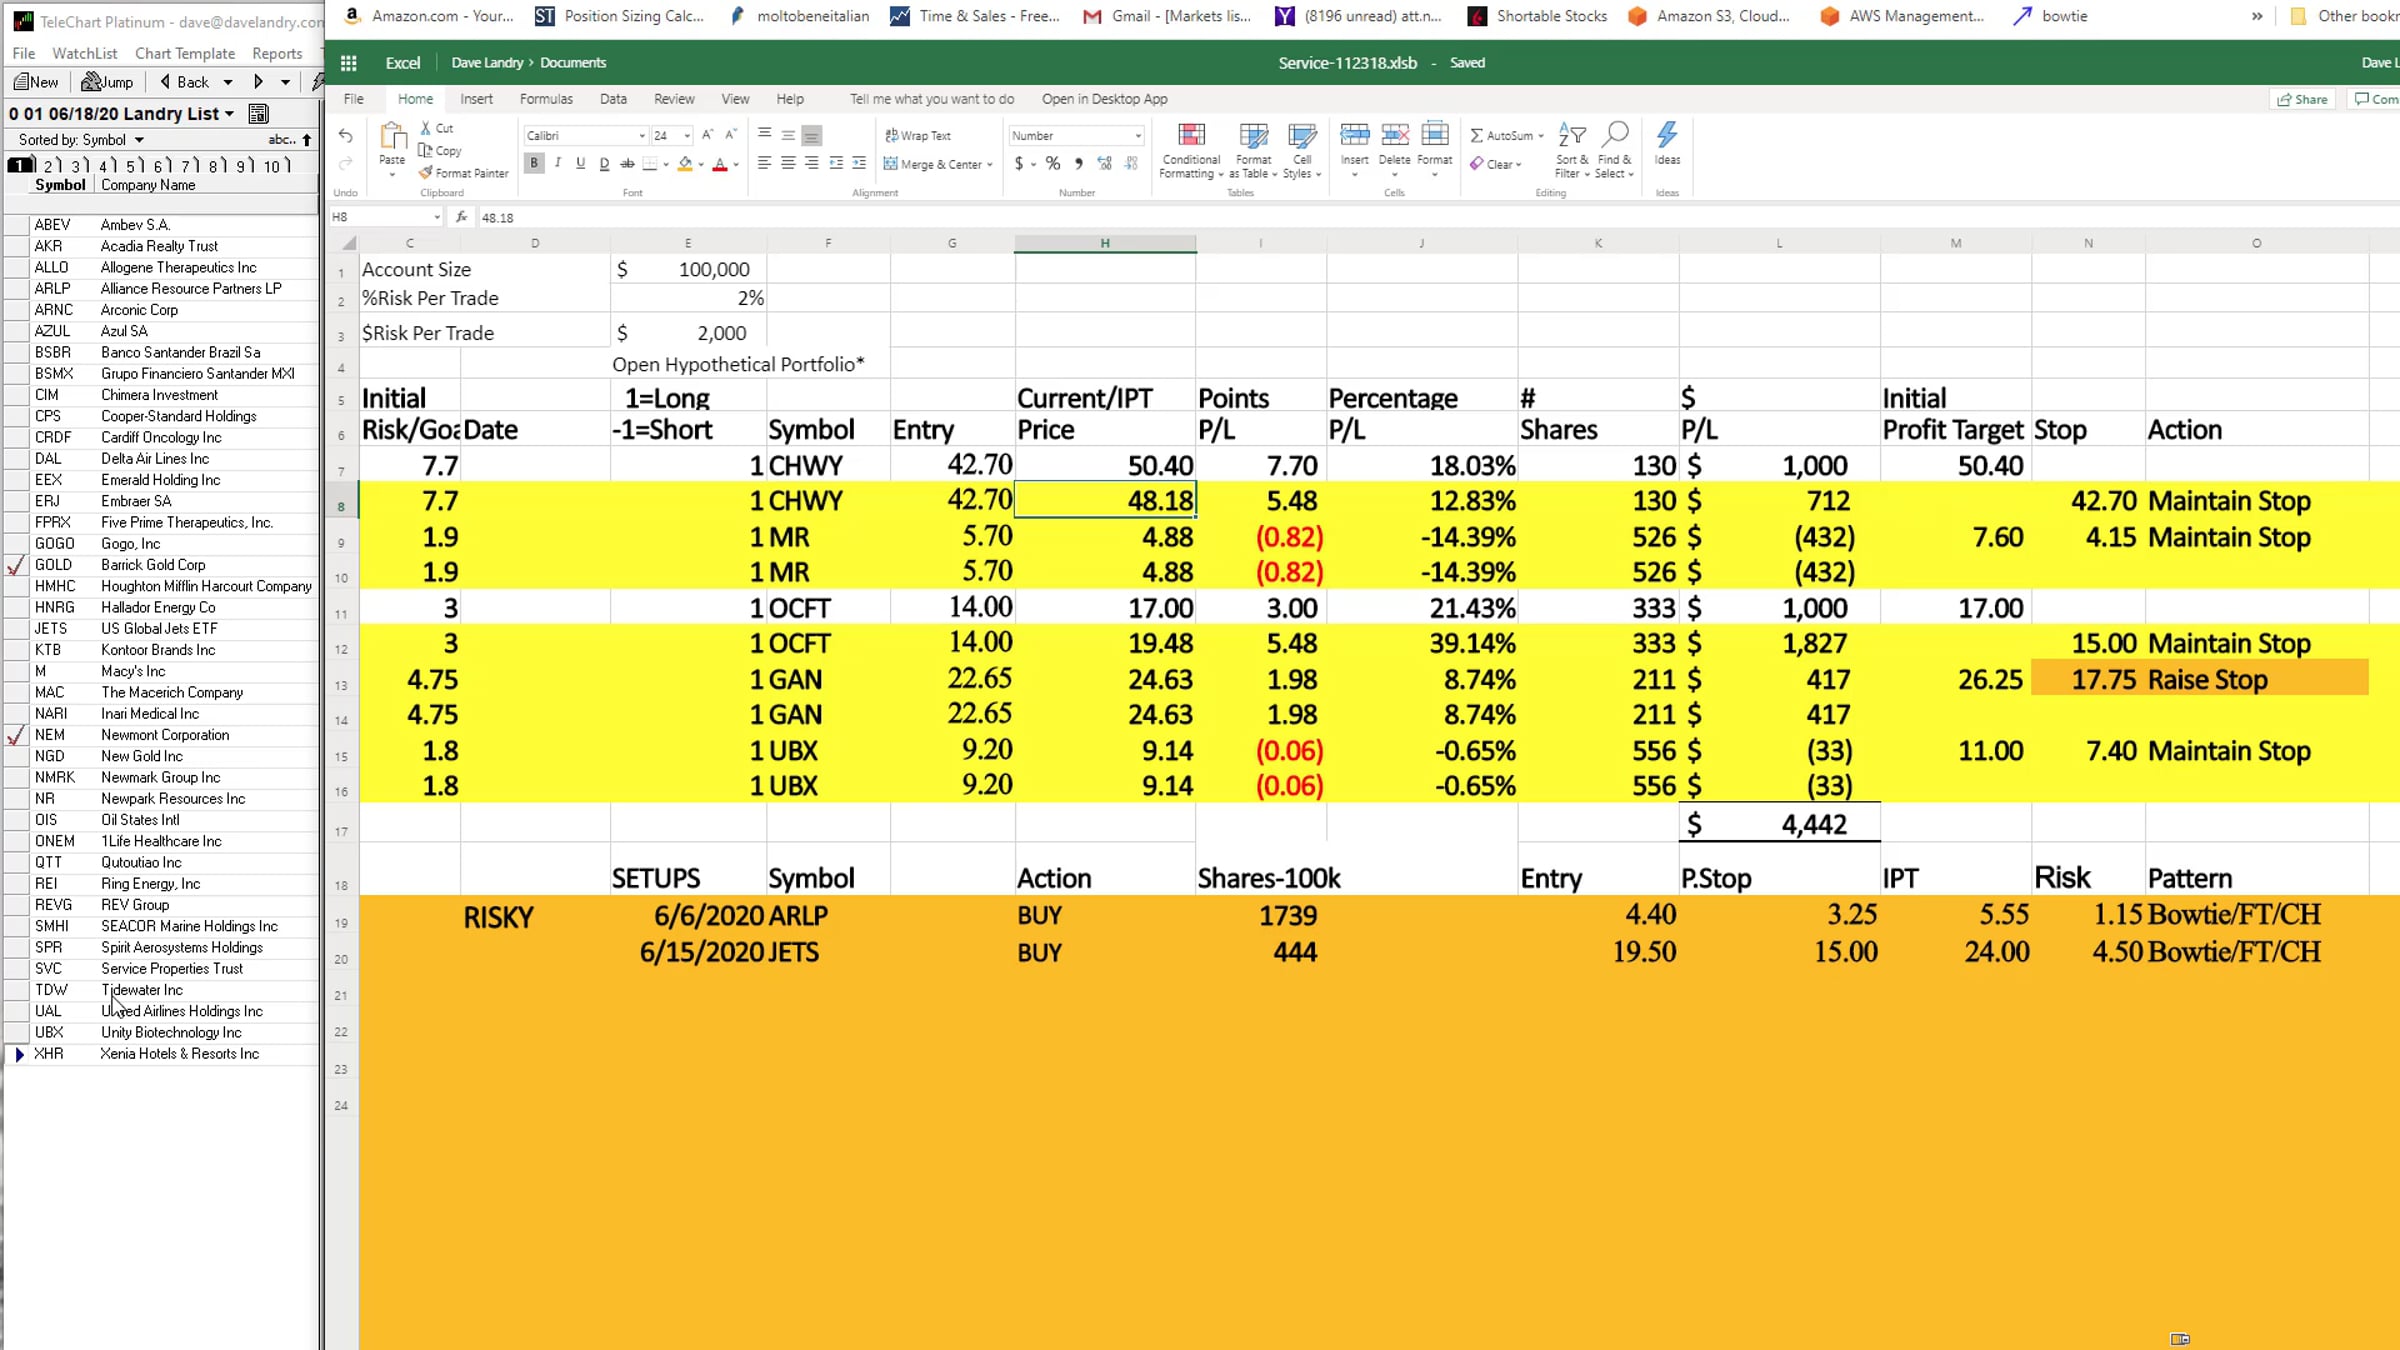This screenshot has height=1350, width=2400.
Task: Open the Shortable Stocks bookmark
Action: click(1537, 16)
